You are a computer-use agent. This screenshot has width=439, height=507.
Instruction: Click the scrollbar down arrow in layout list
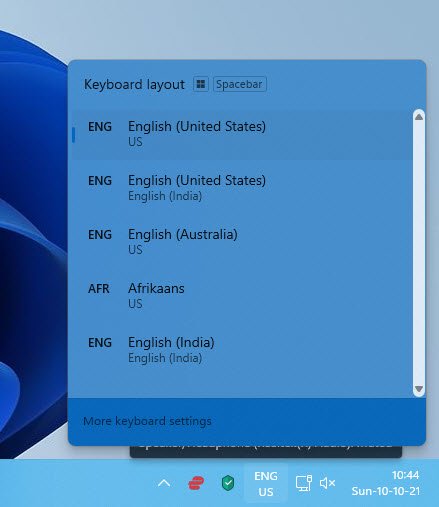pyautogui.click(x=419, y=389)
